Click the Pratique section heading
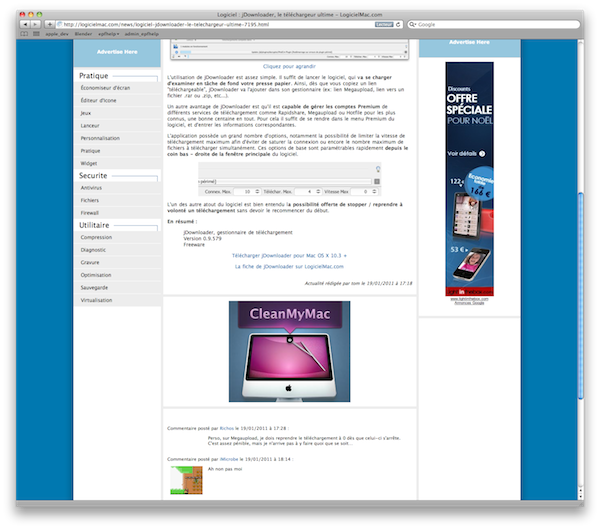Viewport: 600px width, 529px height. pos(94,76)
